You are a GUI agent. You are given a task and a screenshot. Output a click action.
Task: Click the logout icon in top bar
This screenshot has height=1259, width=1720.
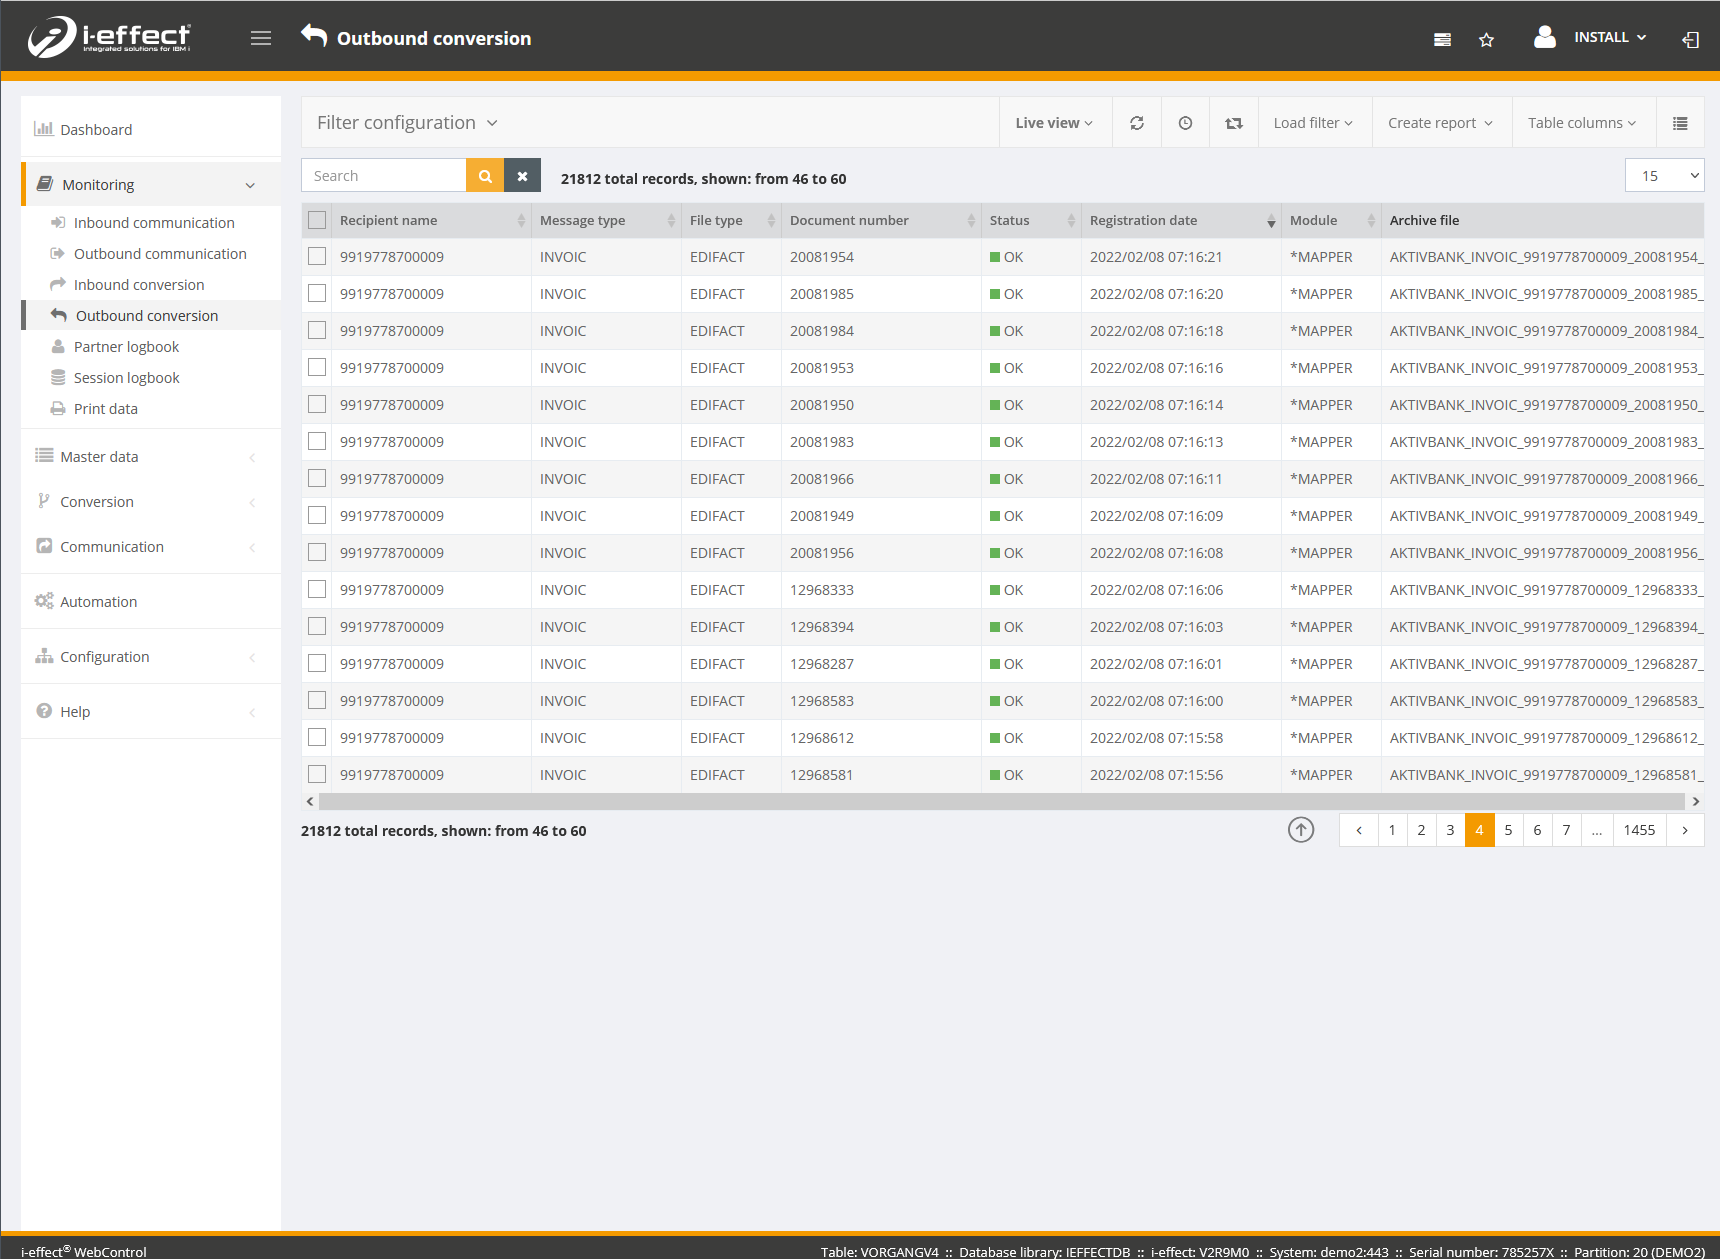(1690, 40)
